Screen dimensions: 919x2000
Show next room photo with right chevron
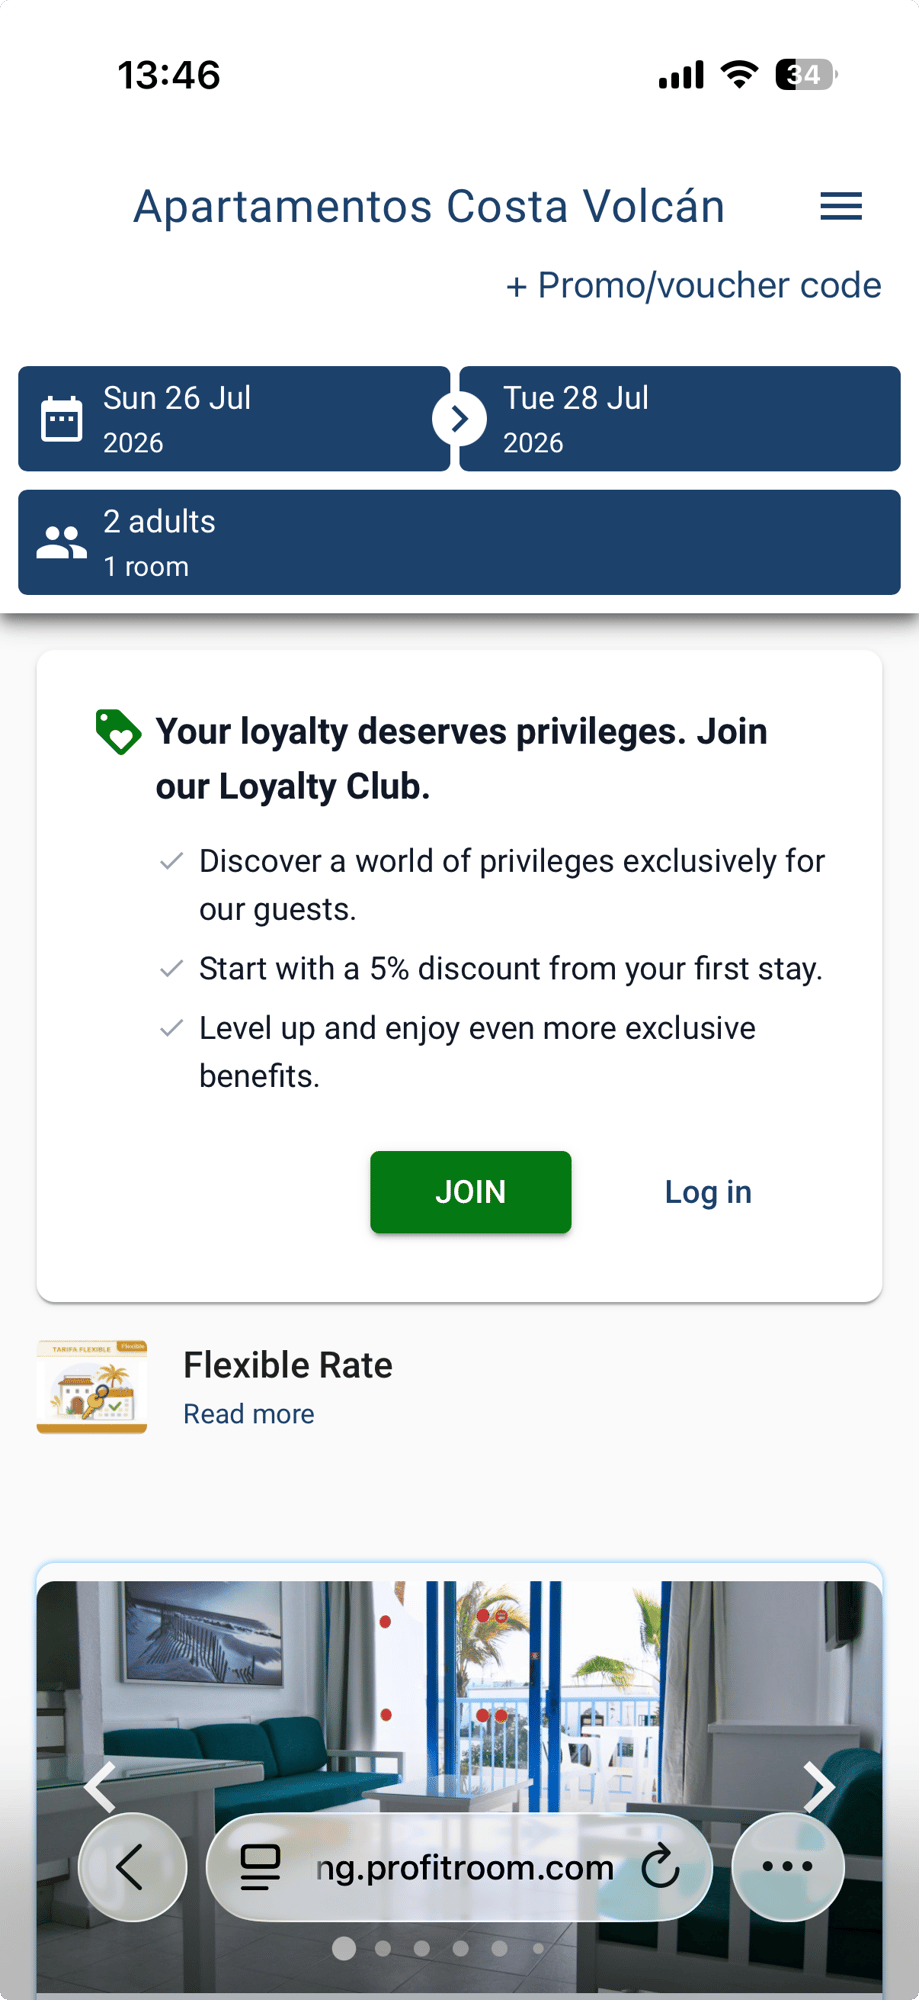[x=819, y=1787]
